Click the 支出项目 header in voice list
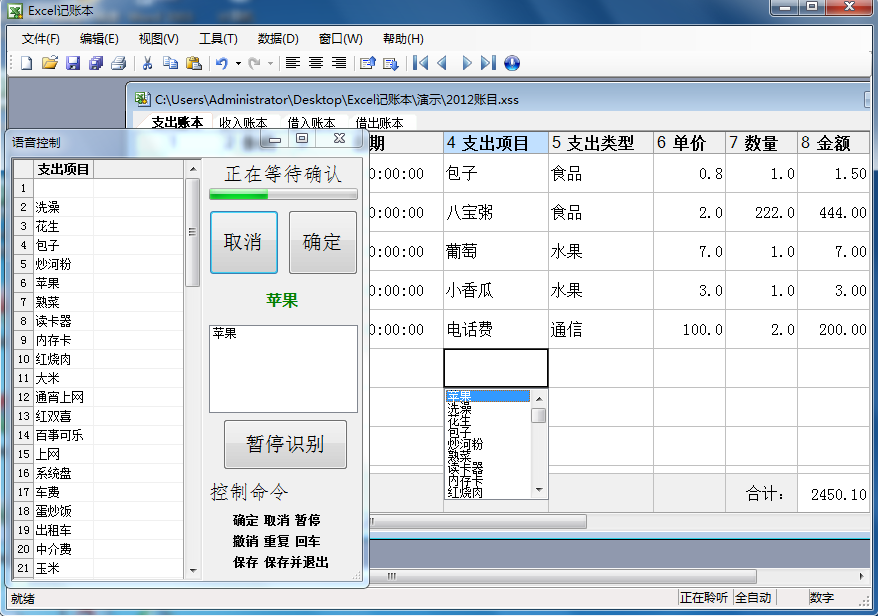Image resolution: width=878 pixels, height=616 pixels. tap(63, 169)
